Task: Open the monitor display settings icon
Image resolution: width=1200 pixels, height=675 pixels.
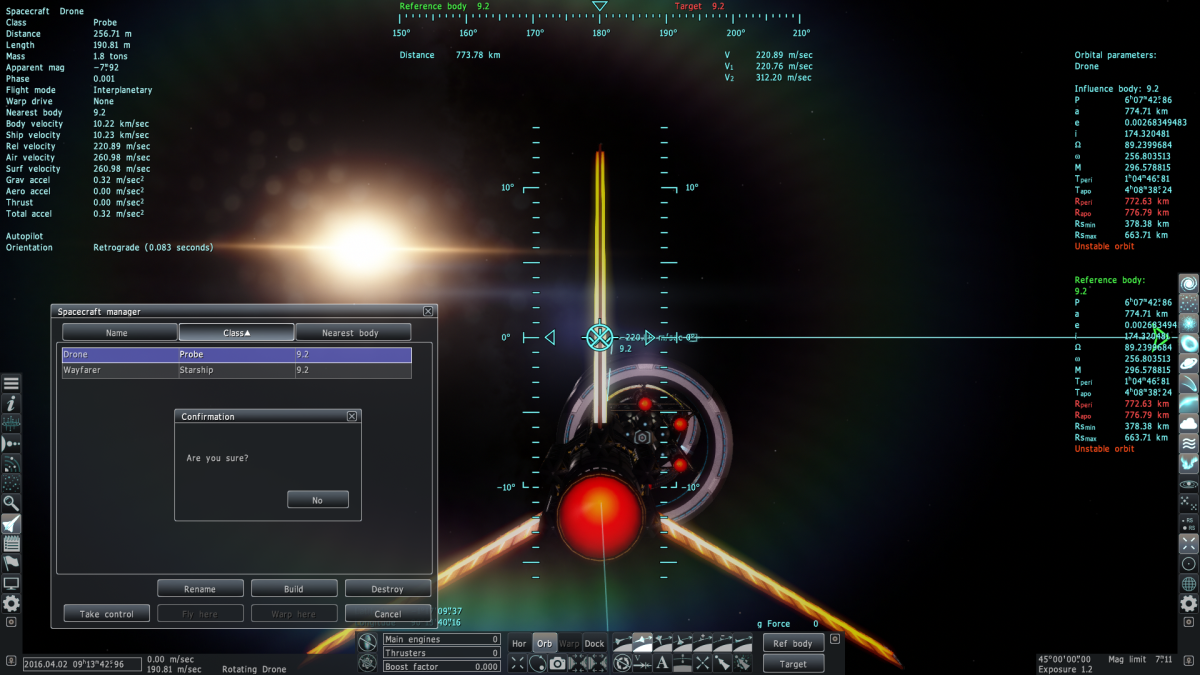Action: [11, 583]
